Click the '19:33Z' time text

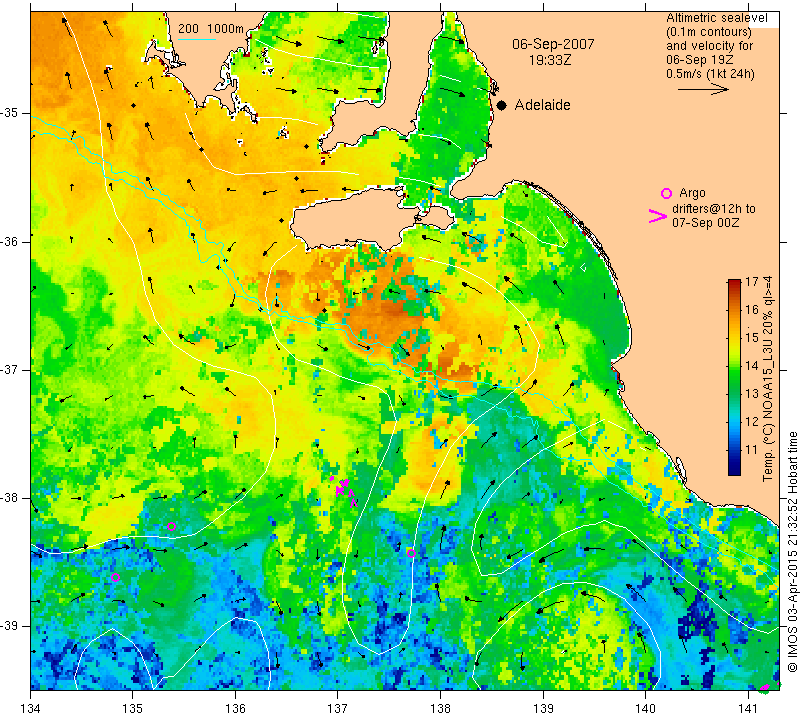(x=550, y=60)
